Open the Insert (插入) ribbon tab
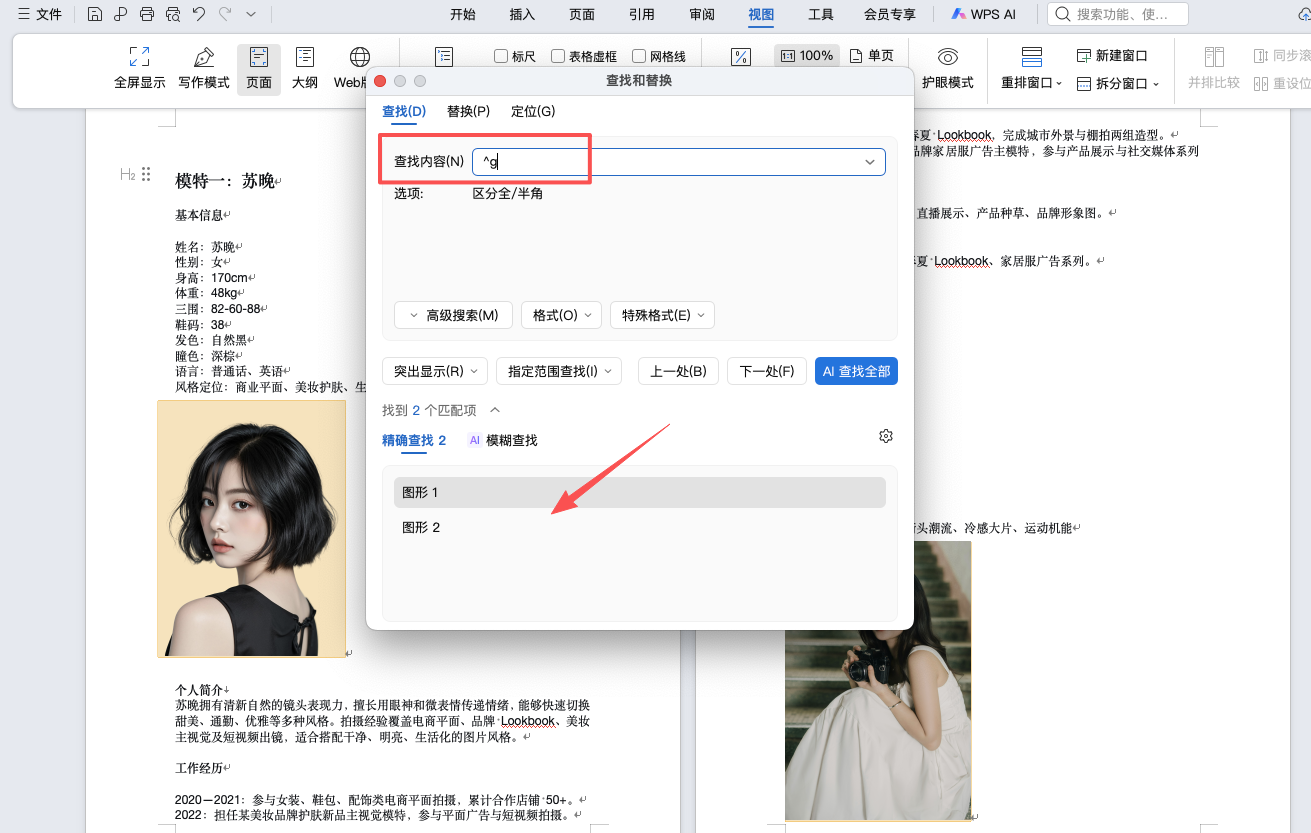This screenshot has width=1311, height=833. coord(522,14)
